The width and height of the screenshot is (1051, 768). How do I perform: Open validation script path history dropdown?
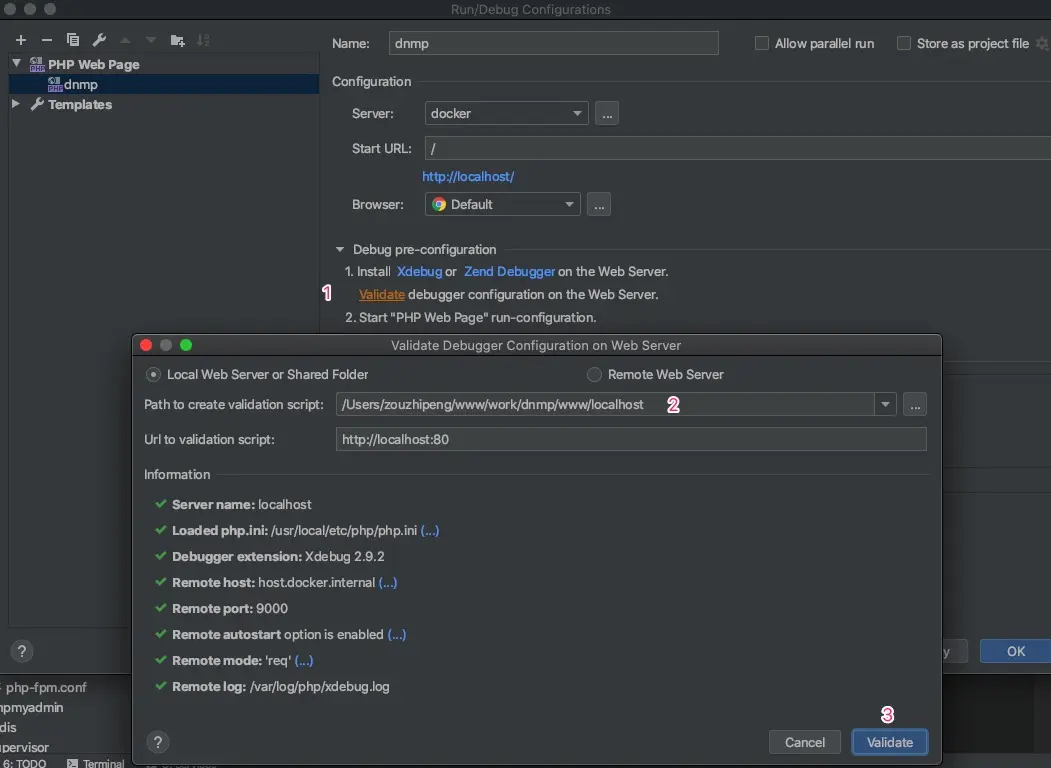tap(885, 404)
